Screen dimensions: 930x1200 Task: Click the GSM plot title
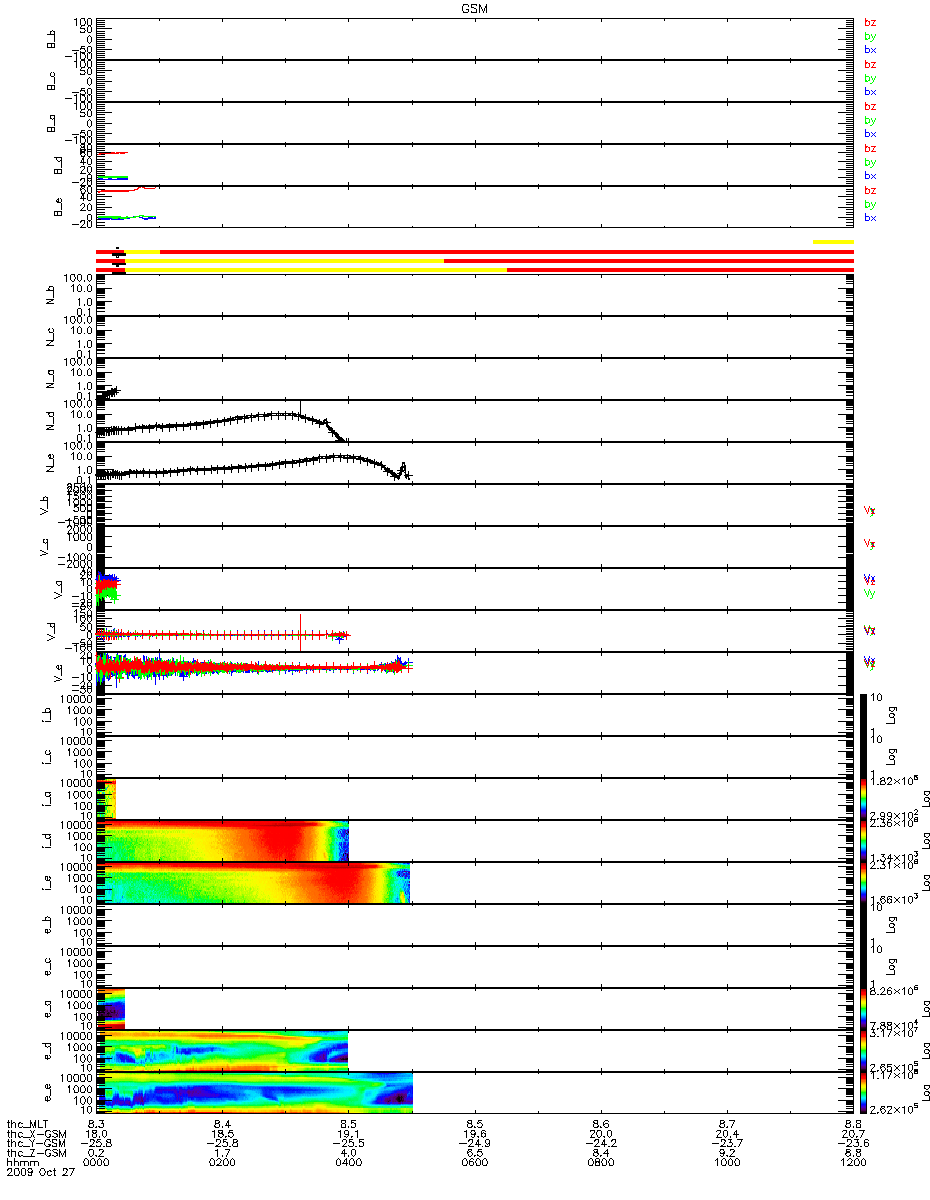[475, 7]
